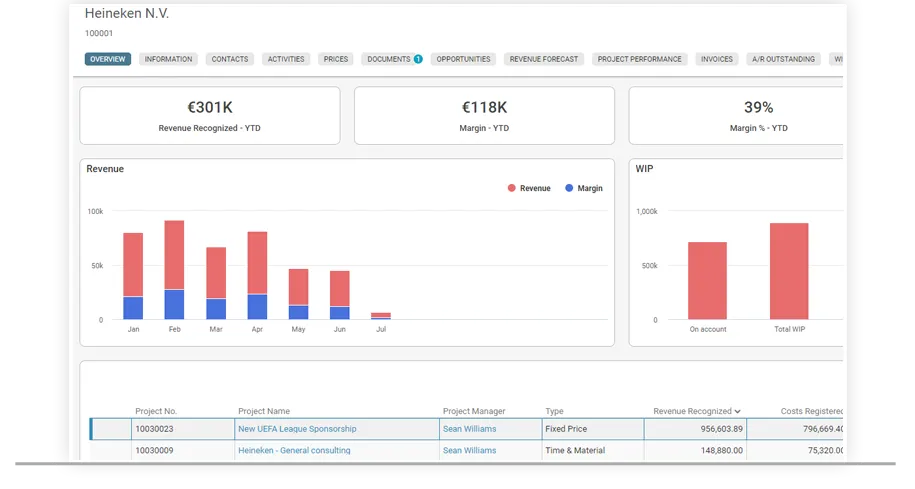The image size is (915, 489).
Task: Open the Overview tab
Action: click(x=107, y=59)
